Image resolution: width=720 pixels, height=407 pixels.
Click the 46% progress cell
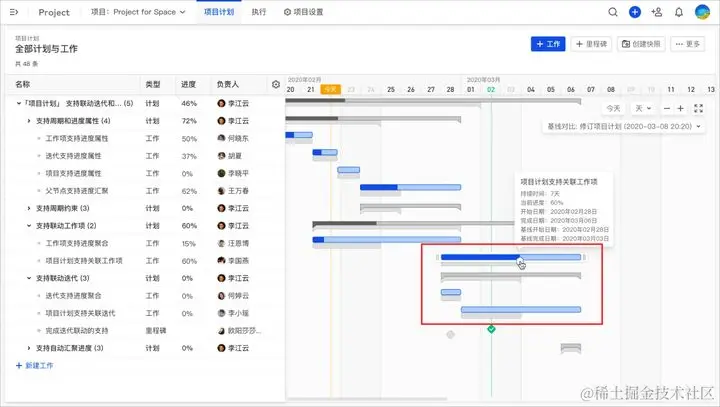point(189,103)
